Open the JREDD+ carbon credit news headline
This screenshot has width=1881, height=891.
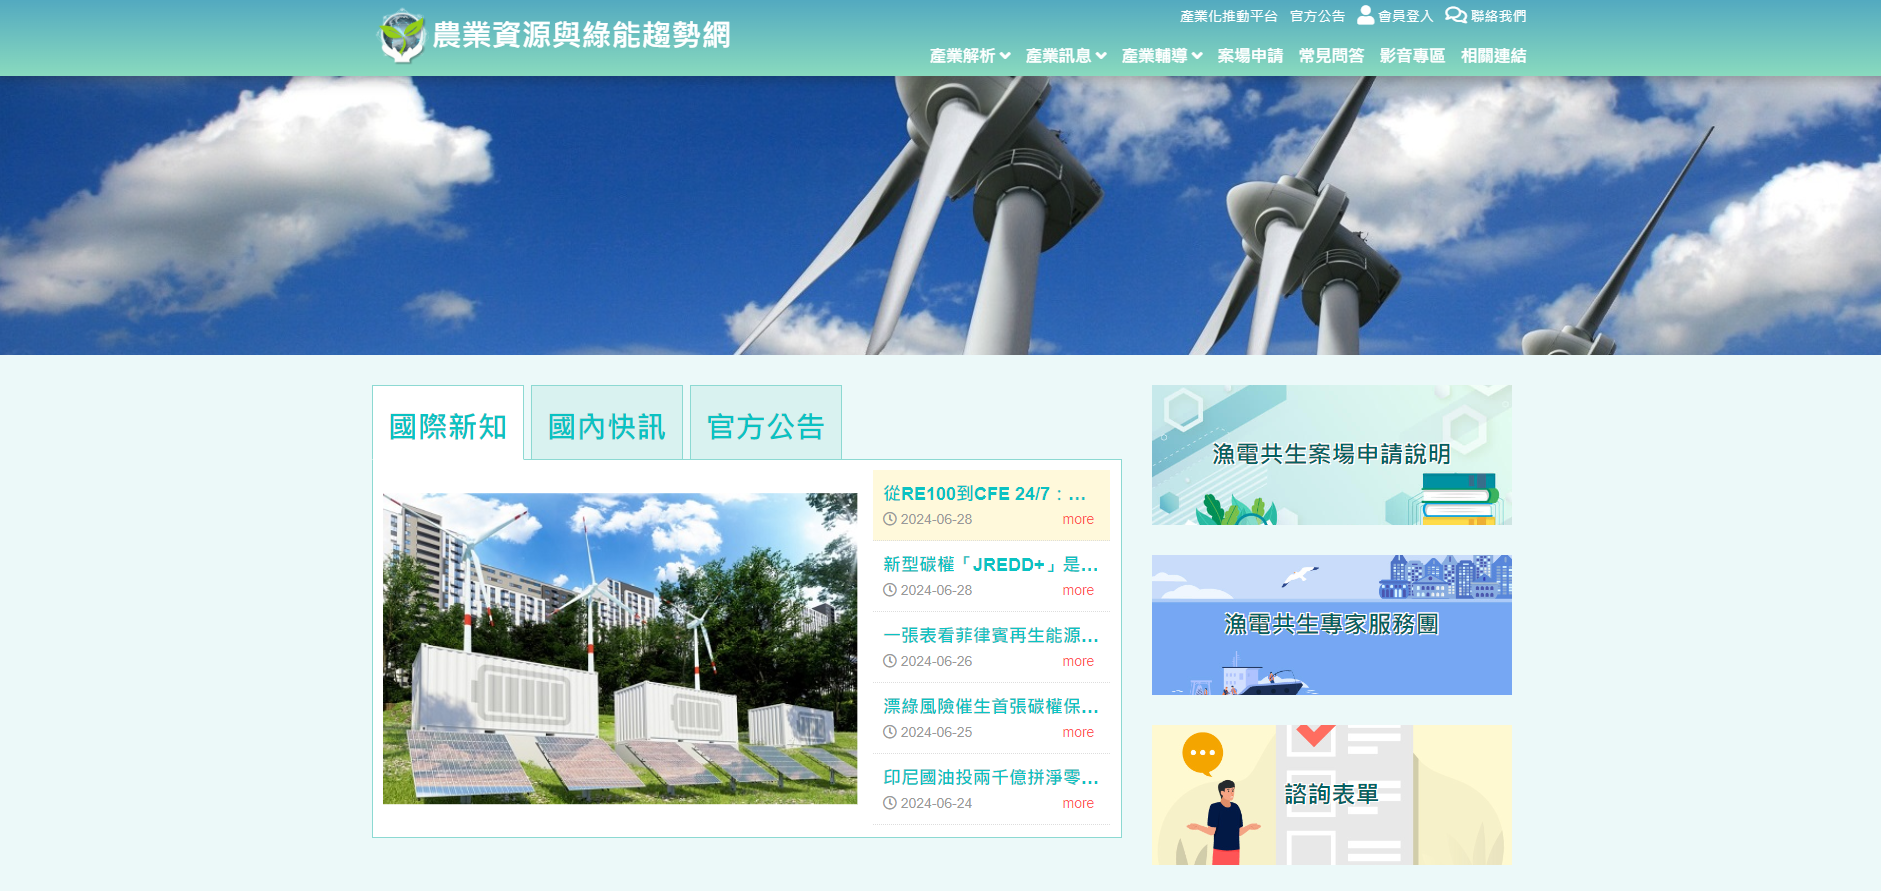click(990, 564)
